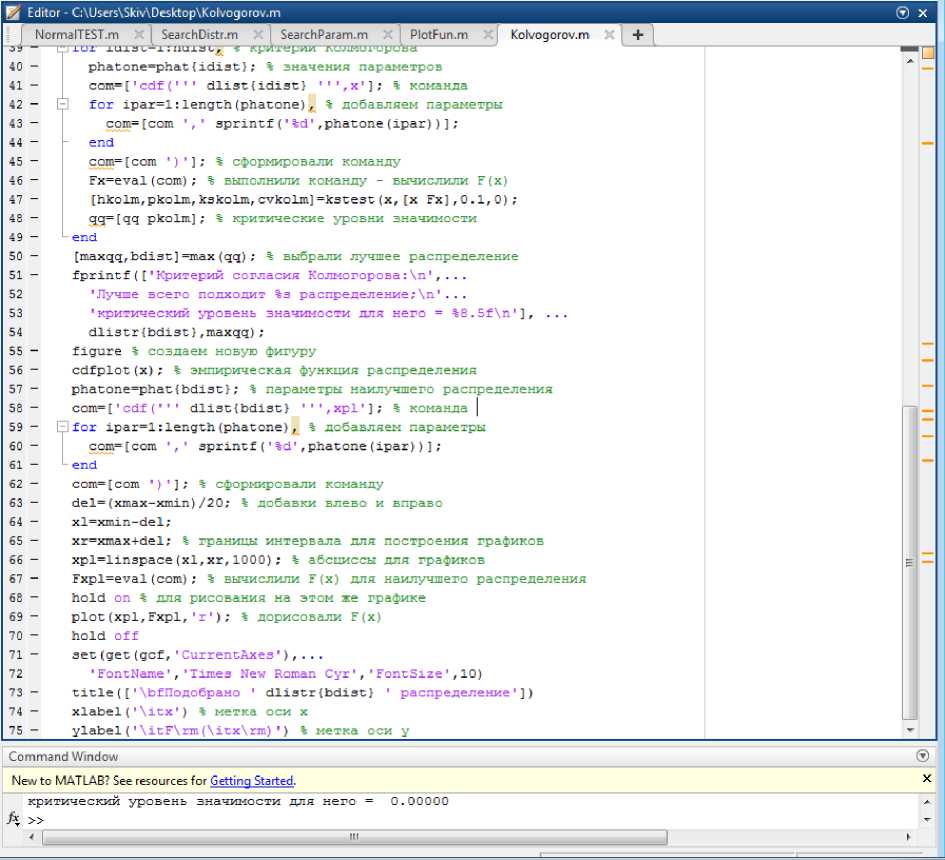Screen dimensions: 945x860
Task: Dismiss the New to MATLAB banner
Action: point(926,780)
